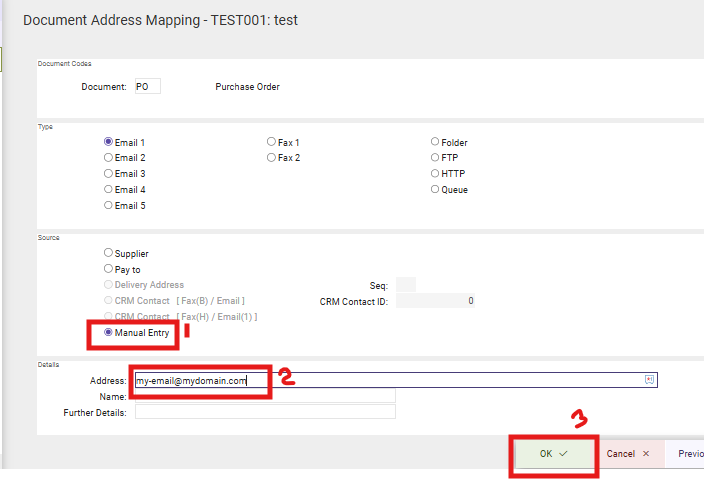This screenshot has height=479, width=704.
Task: Set type to Folder
Action: (435, 142)
